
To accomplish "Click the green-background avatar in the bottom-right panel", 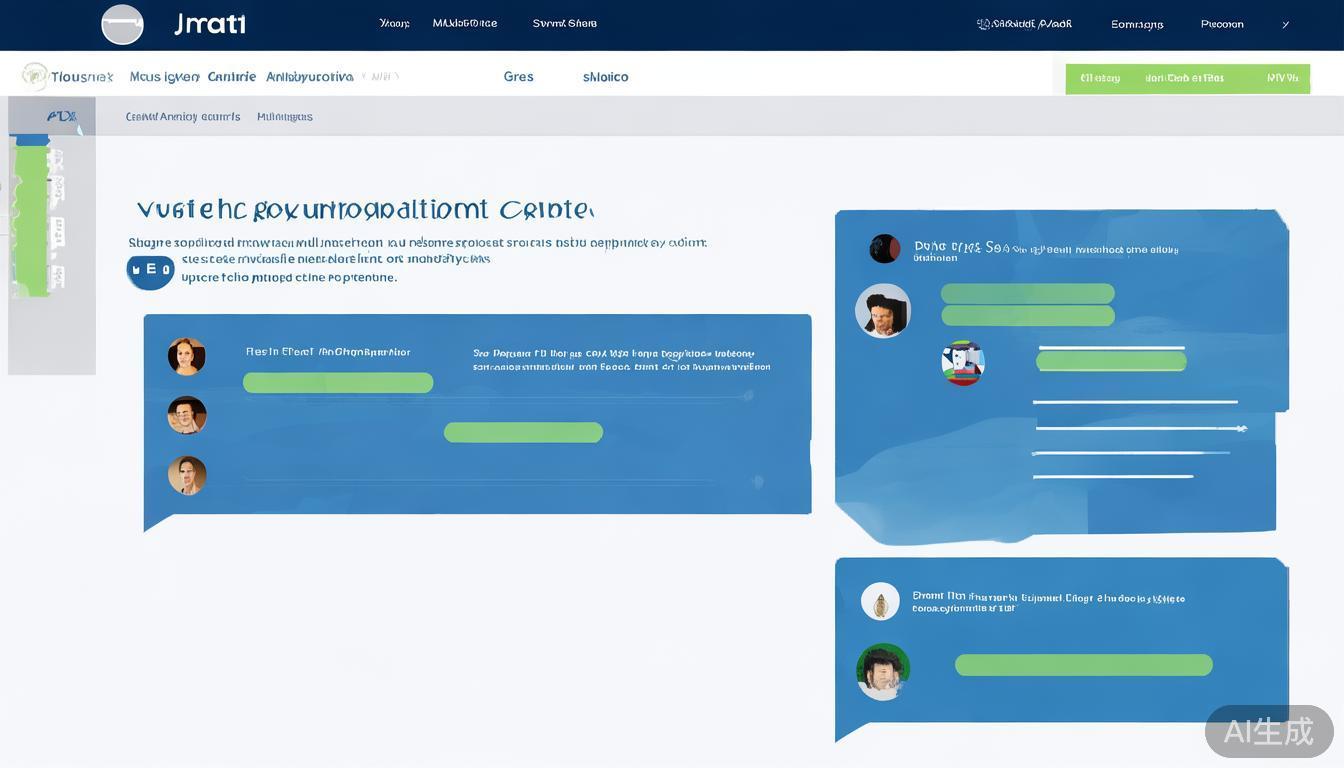I will (x=883, y=671).
